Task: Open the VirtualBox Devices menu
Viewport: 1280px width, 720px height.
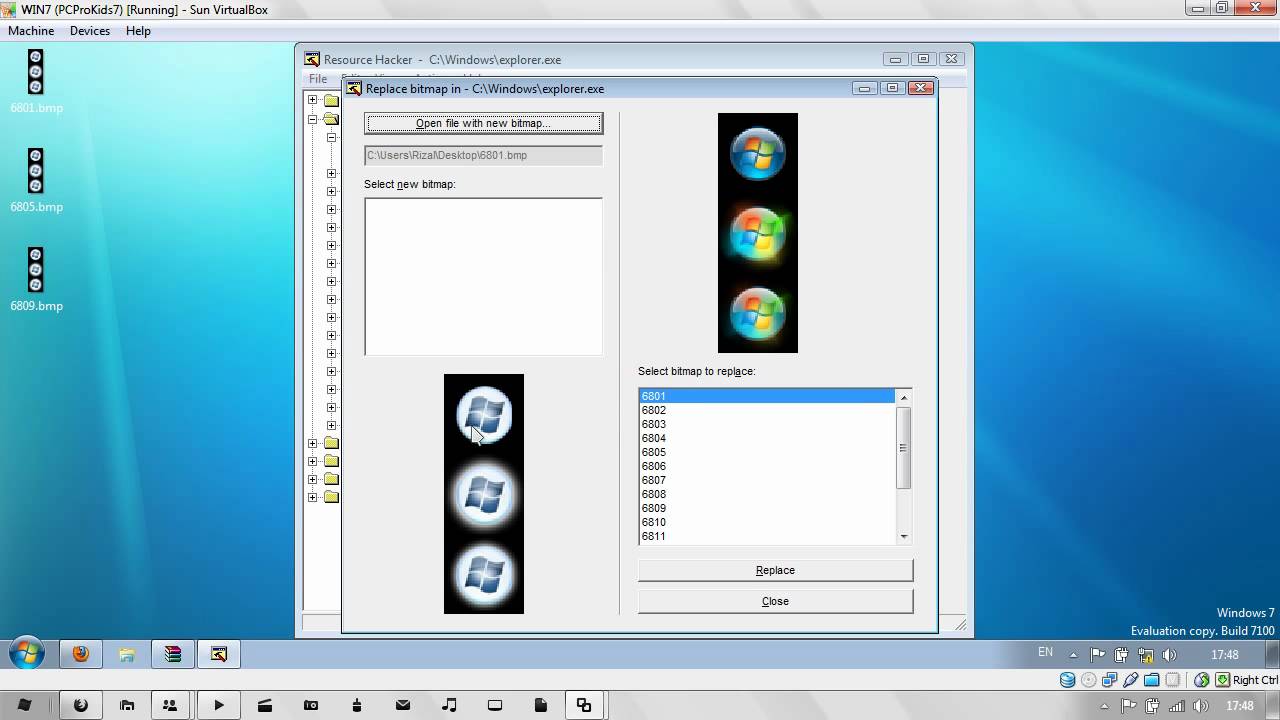Action: (x=90, y=31)
